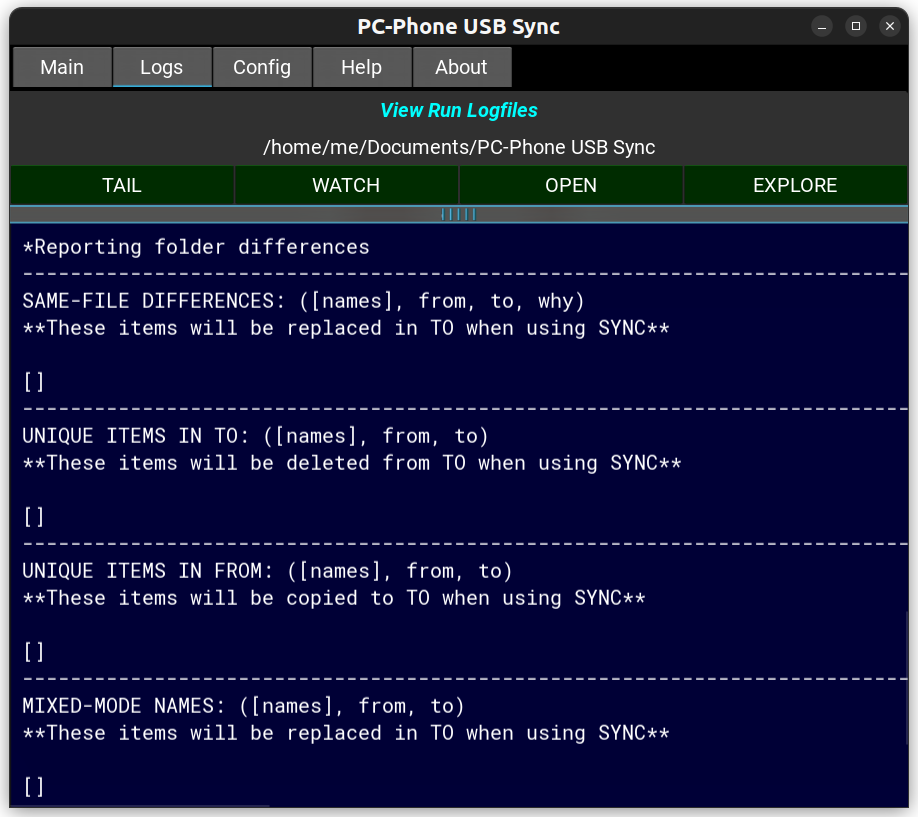Click the UNIQUE ITEMS IN FROM line
918x817 pixels.
267,571
